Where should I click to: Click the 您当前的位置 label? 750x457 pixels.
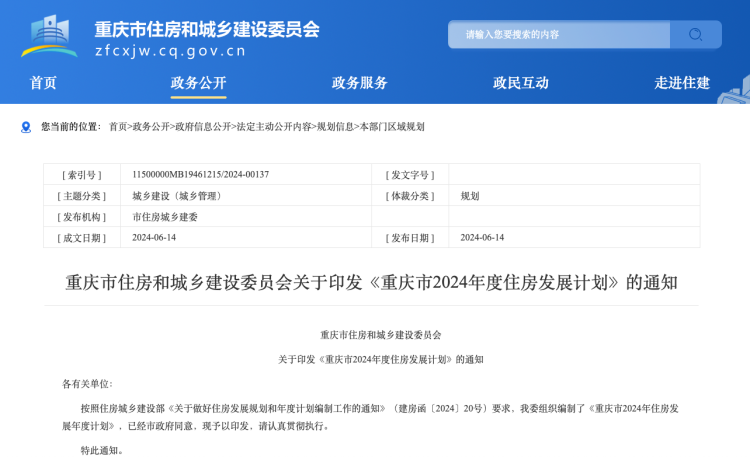pyautogui.click(x=71, y=127)
